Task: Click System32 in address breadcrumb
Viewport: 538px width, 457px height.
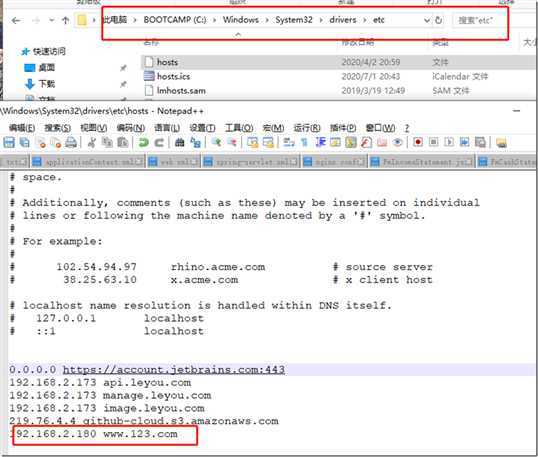Action: pyautogui.click(x=294, y=20)
